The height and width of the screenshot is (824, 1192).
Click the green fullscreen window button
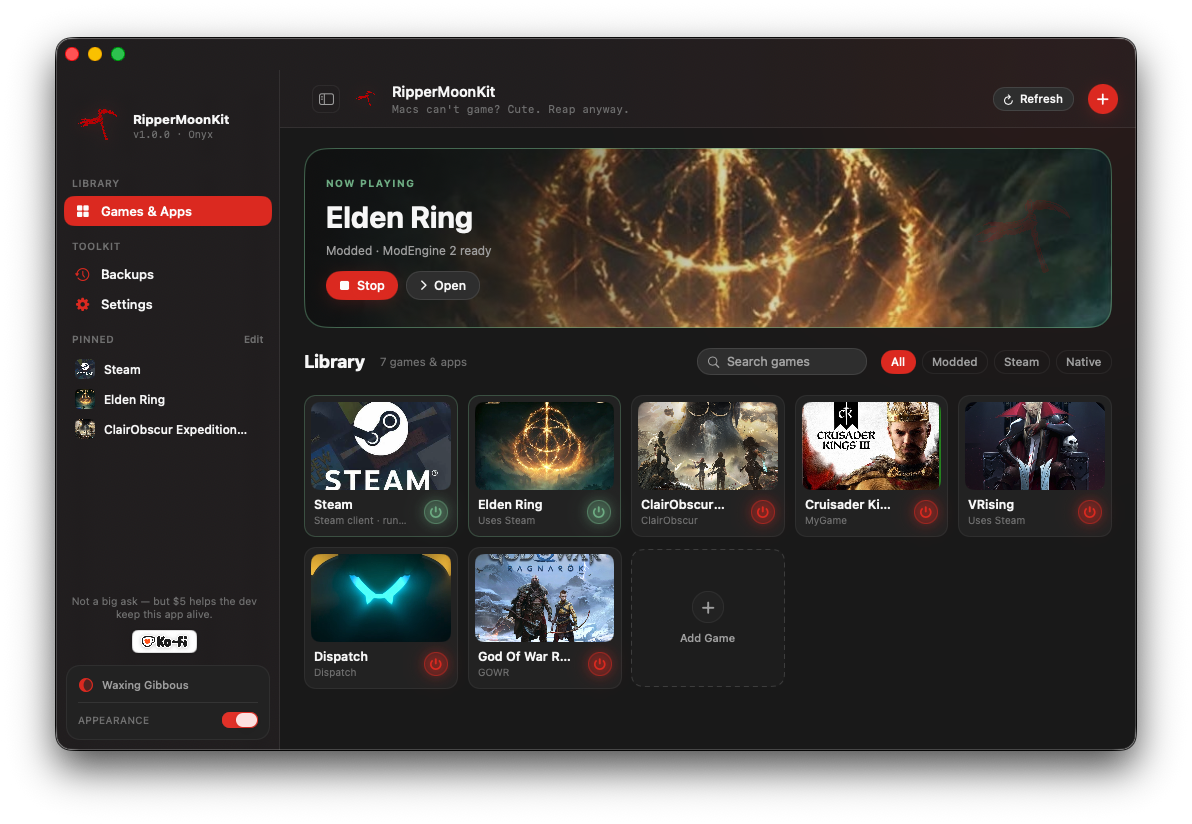(118, 54)
